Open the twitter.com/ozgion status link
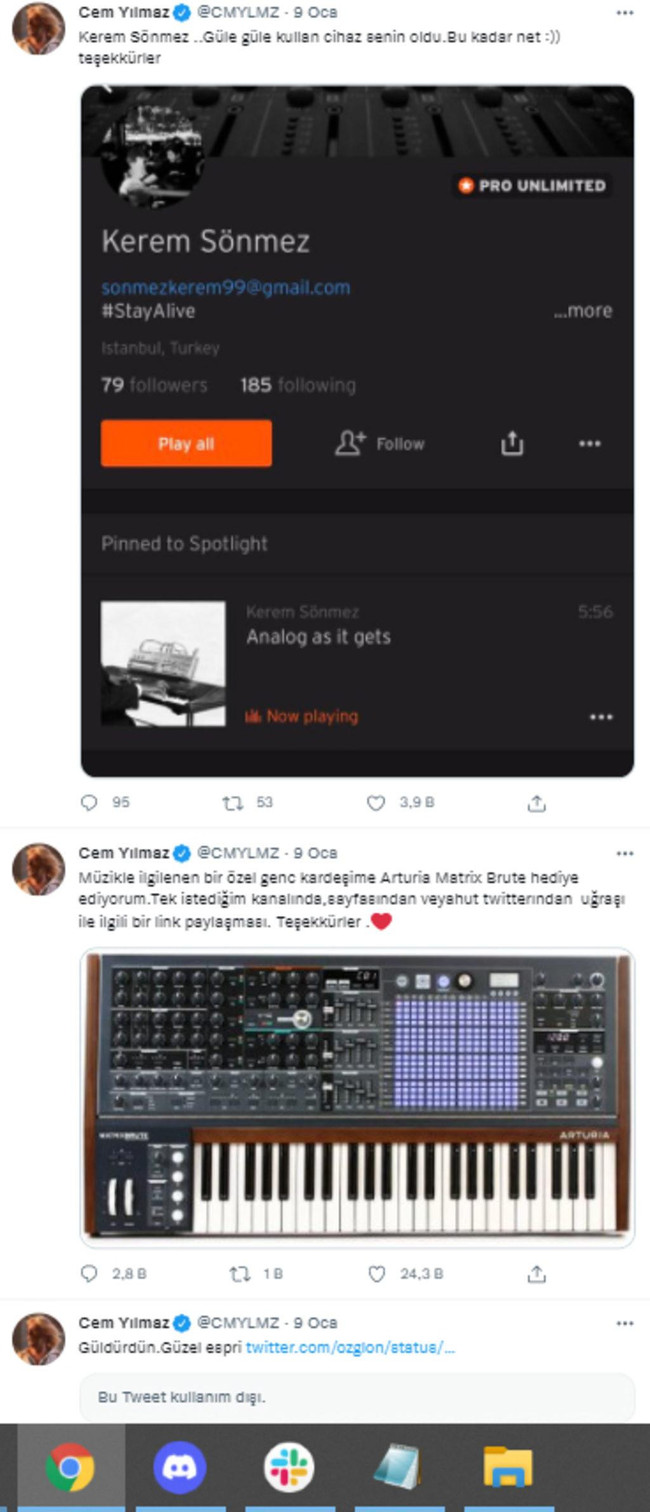Image resolution: width=650 pixels, height=1512 pixels. point(350,1348)
